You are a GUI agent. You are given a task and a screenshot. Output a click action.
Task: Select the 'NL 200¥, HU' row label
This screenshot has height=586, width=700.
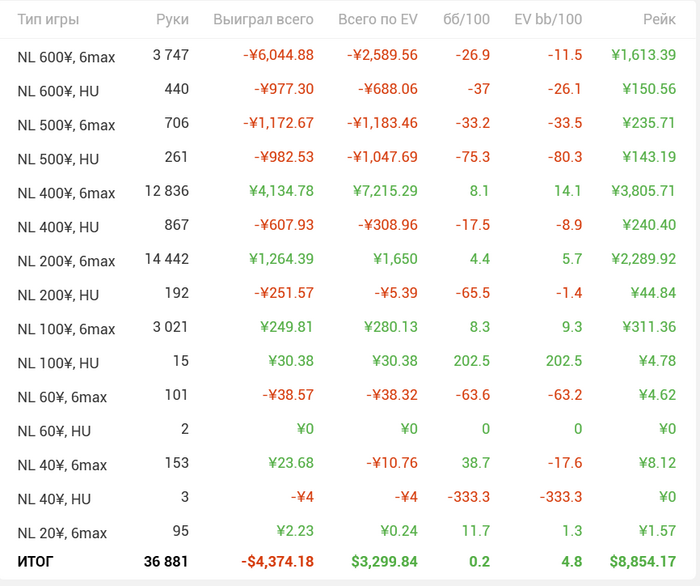pyautogui.click(x=58, y=295)
